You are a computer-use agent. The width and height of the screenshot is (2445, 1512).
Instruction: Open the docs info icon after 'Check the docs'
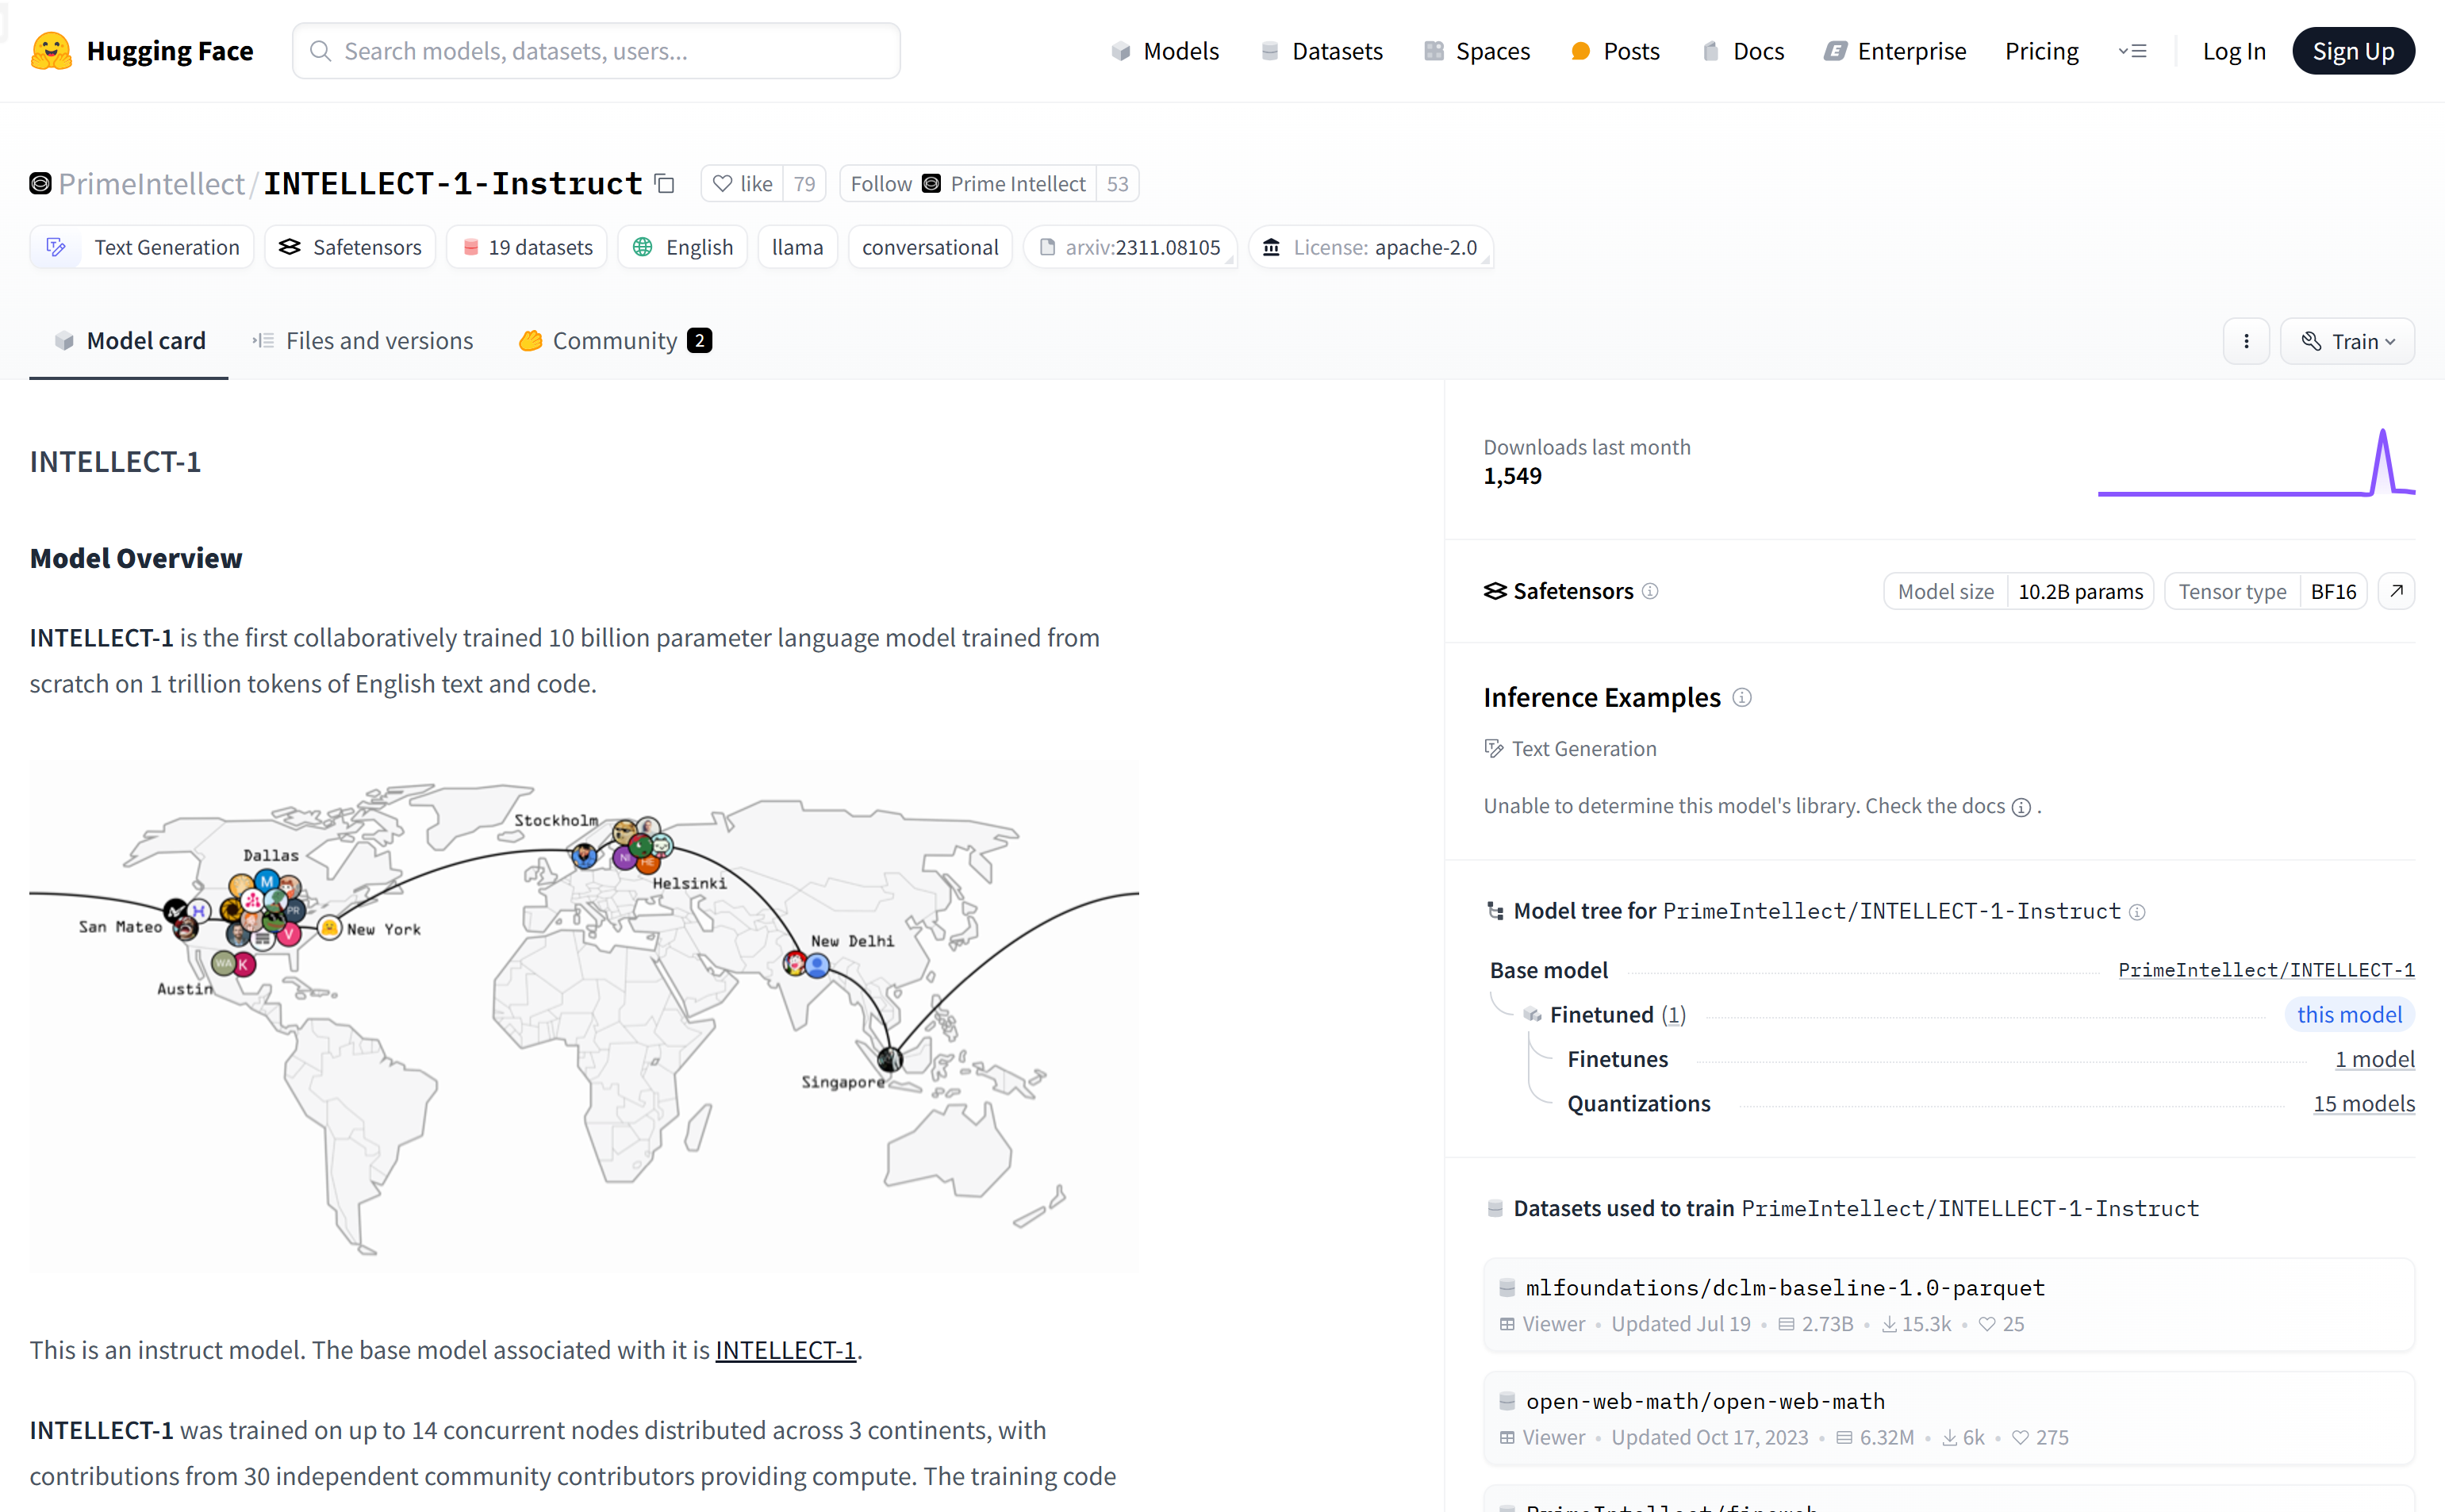tap(2021, 807)
